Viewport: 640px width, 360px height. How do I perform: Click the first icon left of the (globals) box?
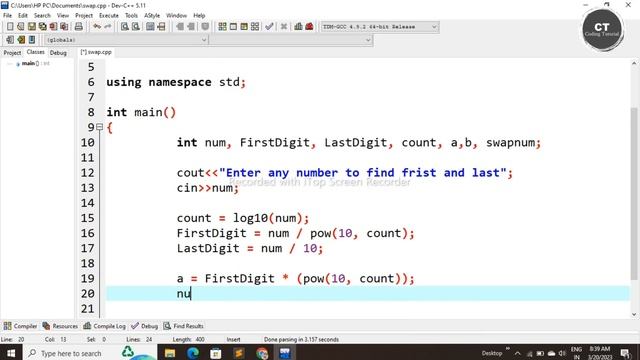click(10, 40)
